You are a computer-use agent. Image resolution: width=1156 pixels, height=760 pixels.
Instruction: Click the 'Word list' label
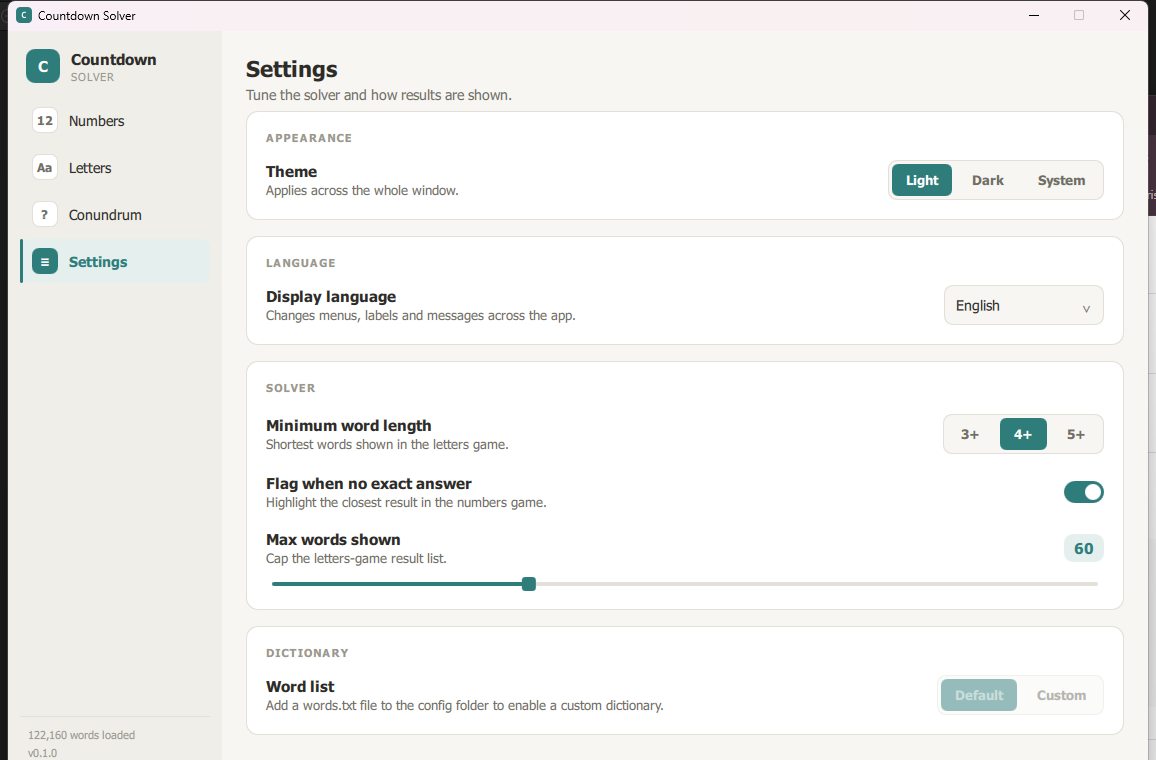tap(300, 686)
